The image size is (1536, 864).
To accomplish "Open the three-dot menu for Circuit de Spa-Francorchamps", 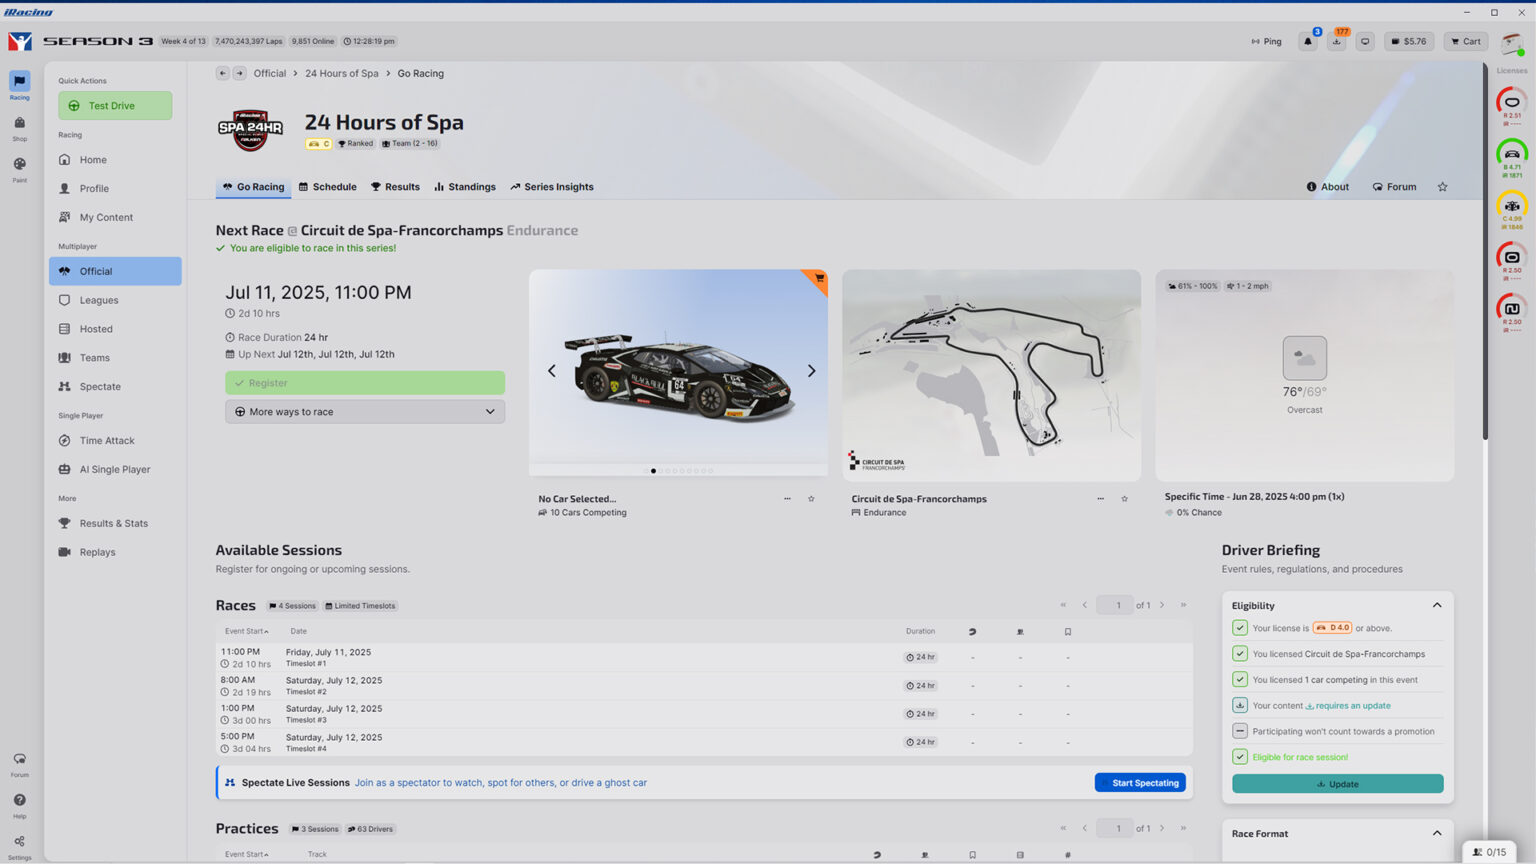I will (x=1100, y=499).
